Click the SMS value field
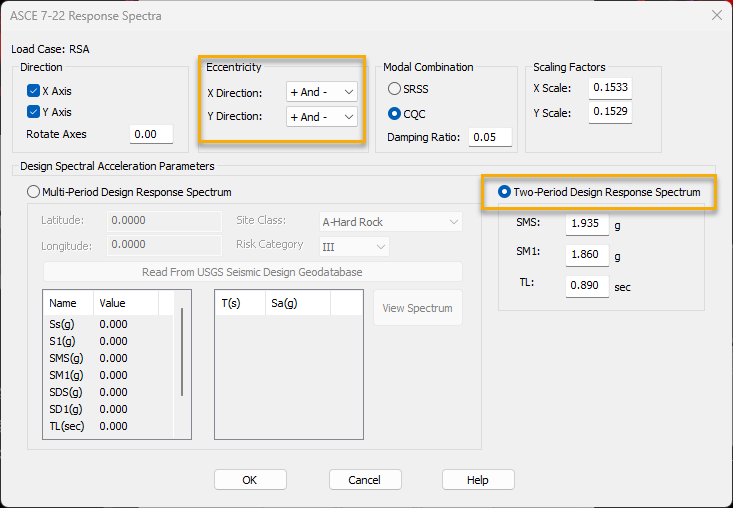This screenshot has height=508, width=733. point(587,224)
